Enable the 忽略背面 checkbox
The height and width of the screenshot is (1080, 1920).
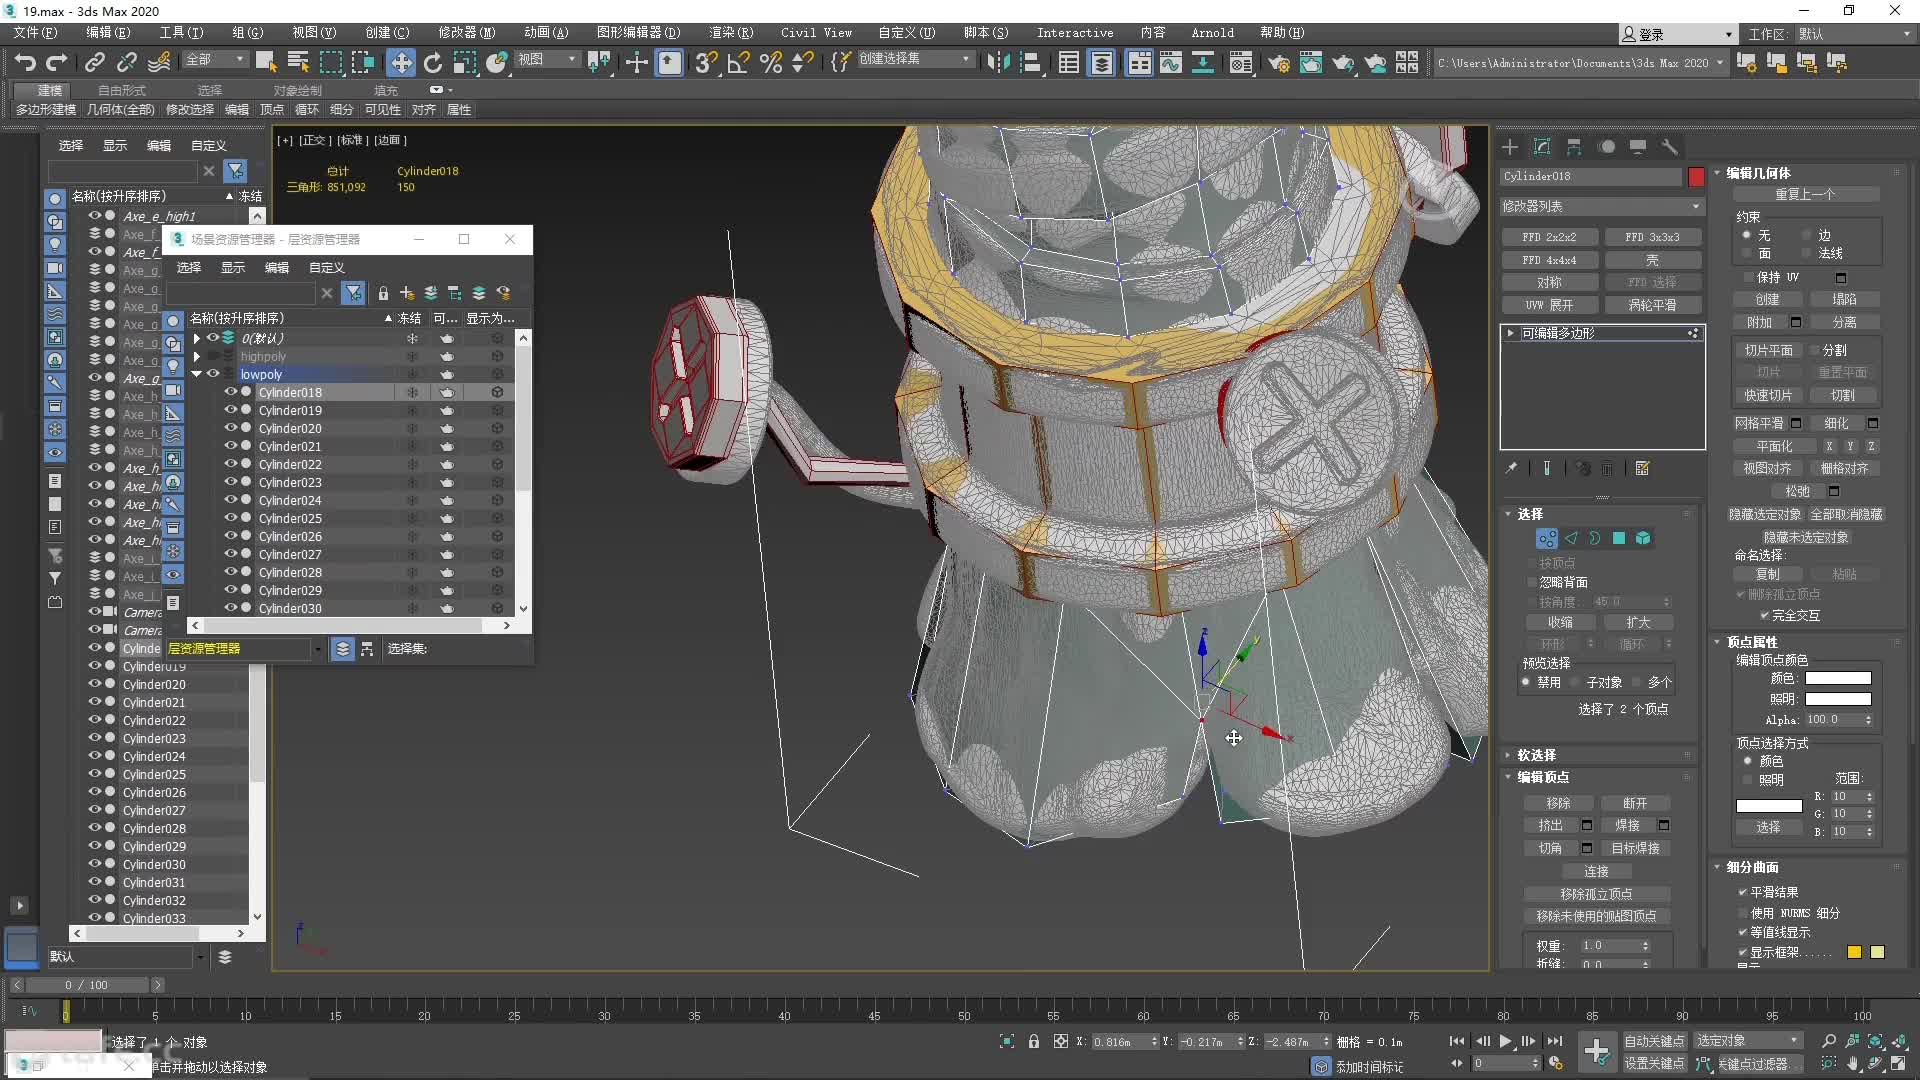click(1532, 583)
